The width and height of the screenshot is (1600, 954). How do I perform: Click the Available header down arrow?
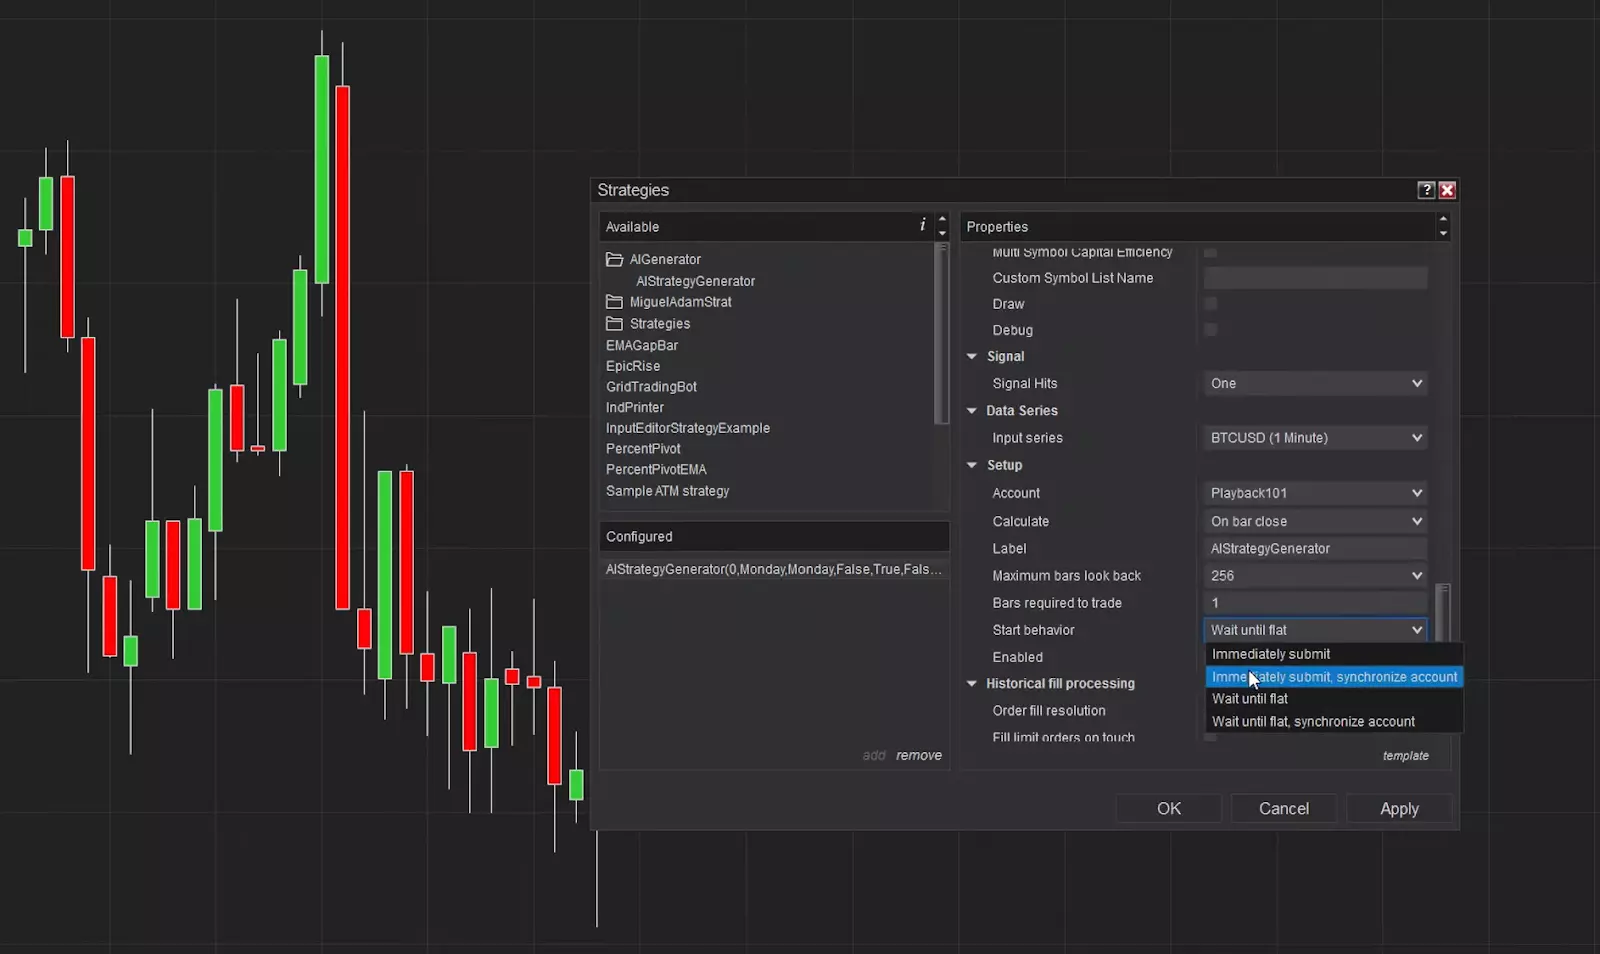pos(942,233)
